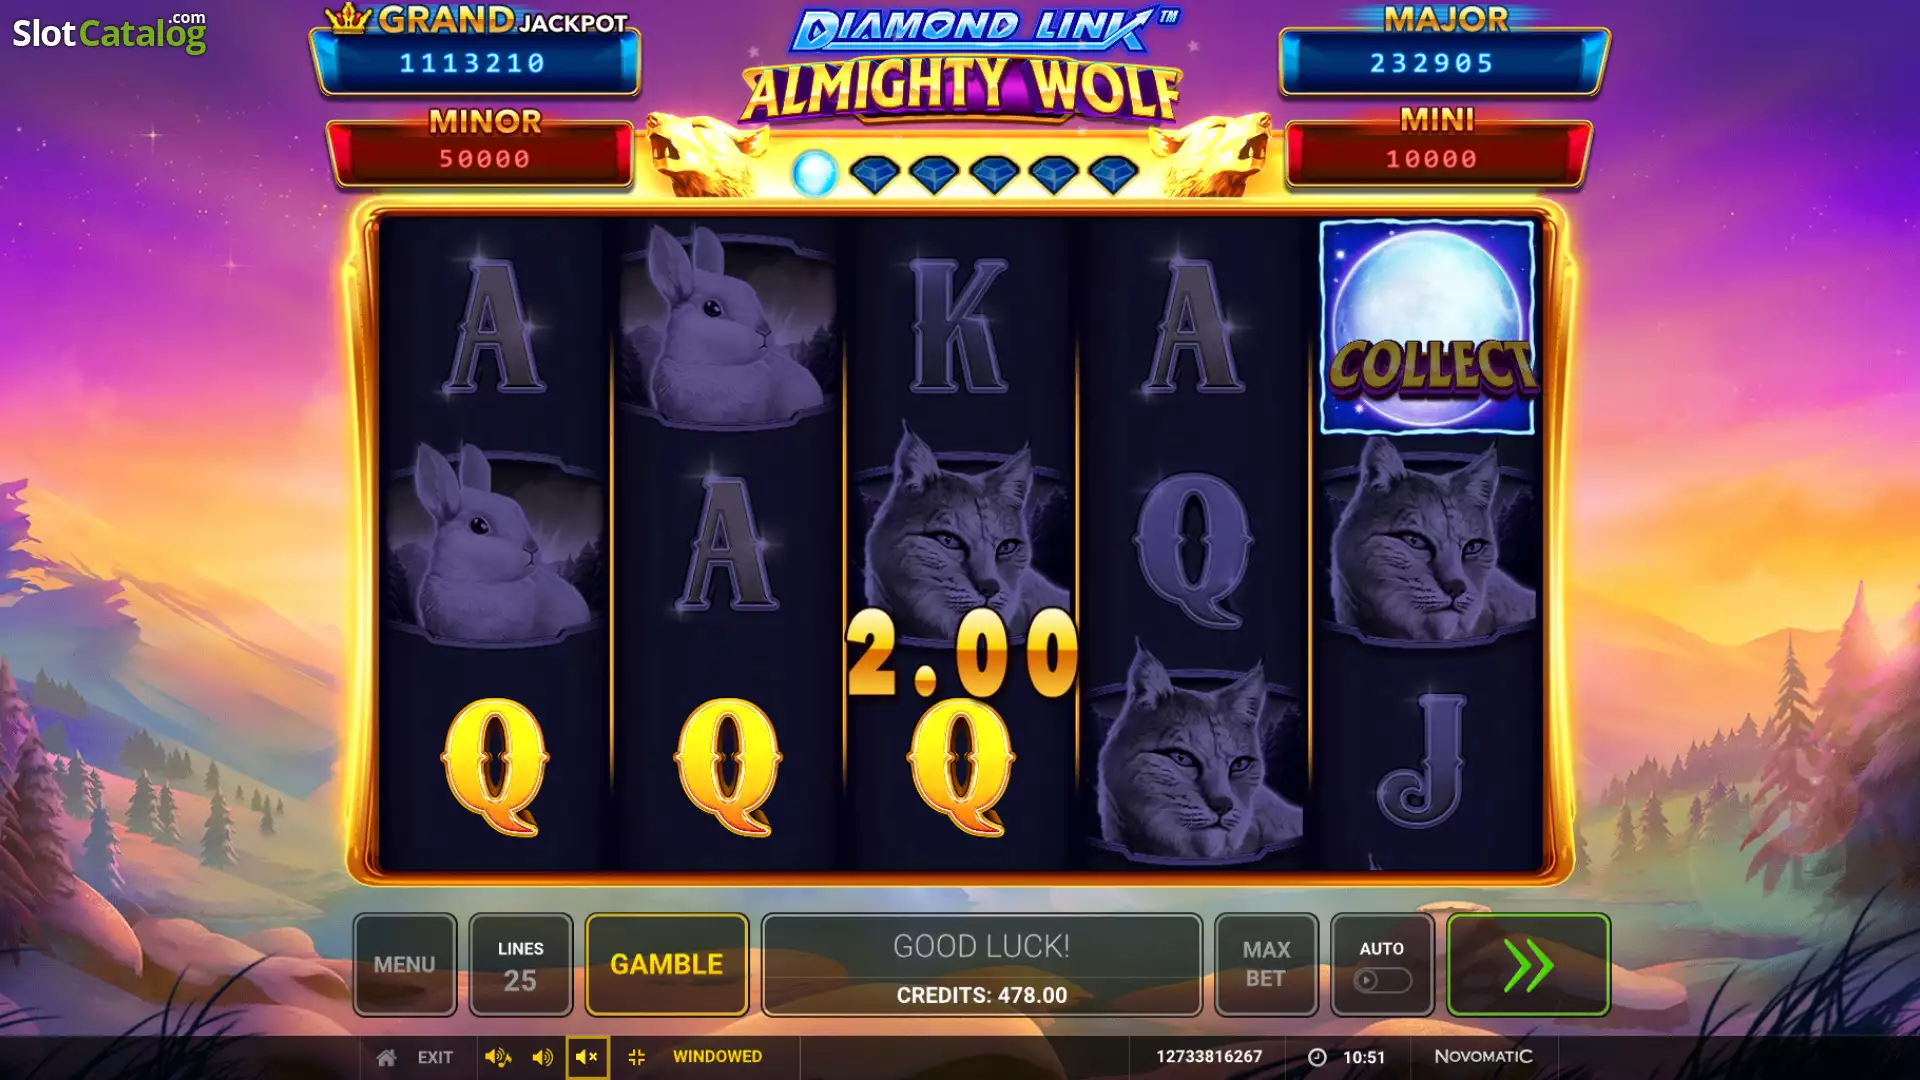Click the SlotCatalog.com logo

pos(110,32)
